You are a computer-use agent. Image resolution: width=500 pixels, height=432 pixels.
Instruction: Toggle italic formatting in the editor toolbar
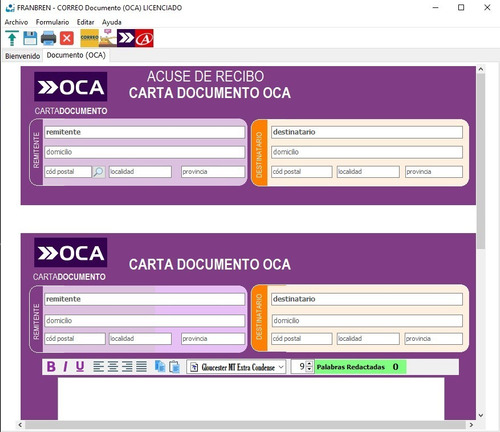click(x=65, y=367)
